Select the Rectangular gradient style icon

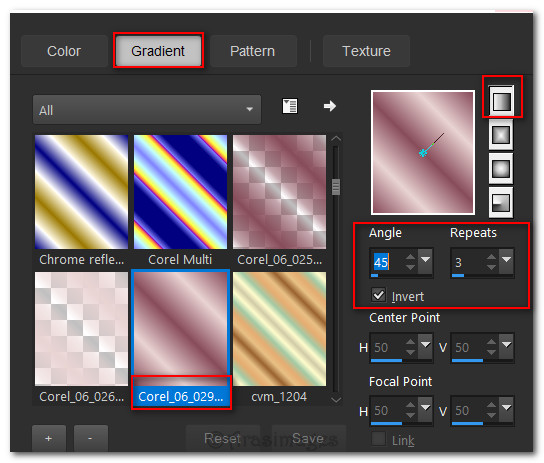click(501, 135)
